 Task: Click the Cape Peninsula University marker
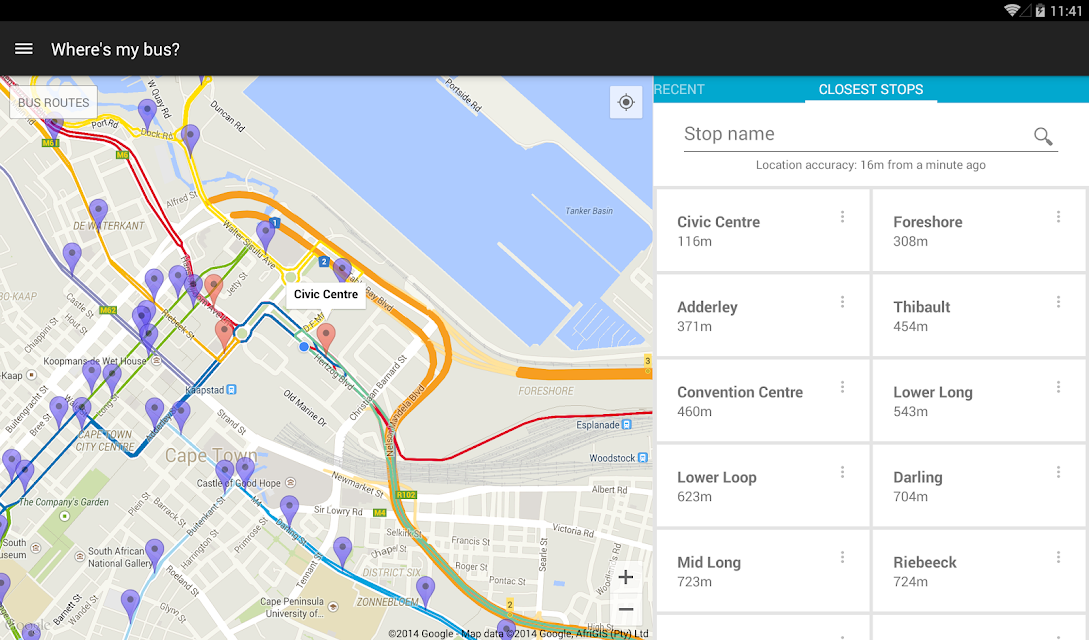click(x=333, y=607)
